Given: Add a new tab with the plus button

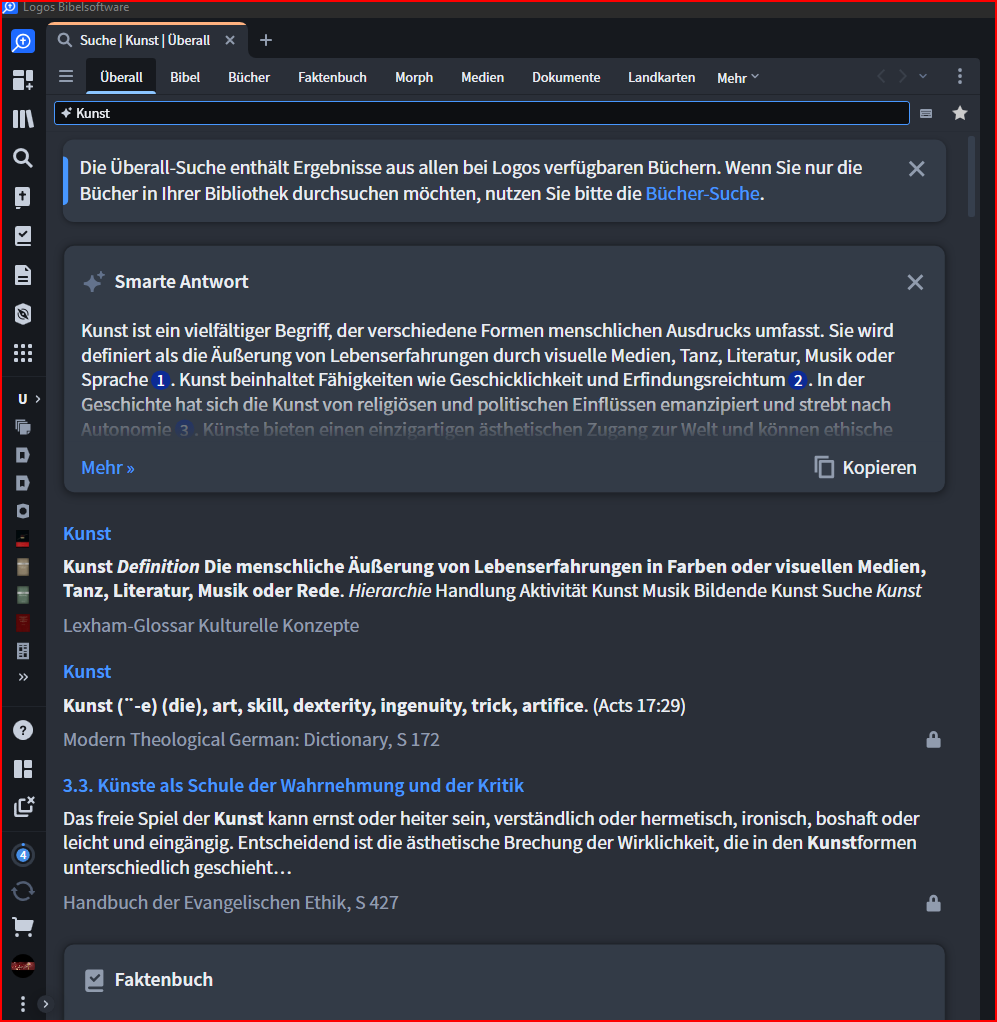Looking at the screenshot, I should 266,40.
